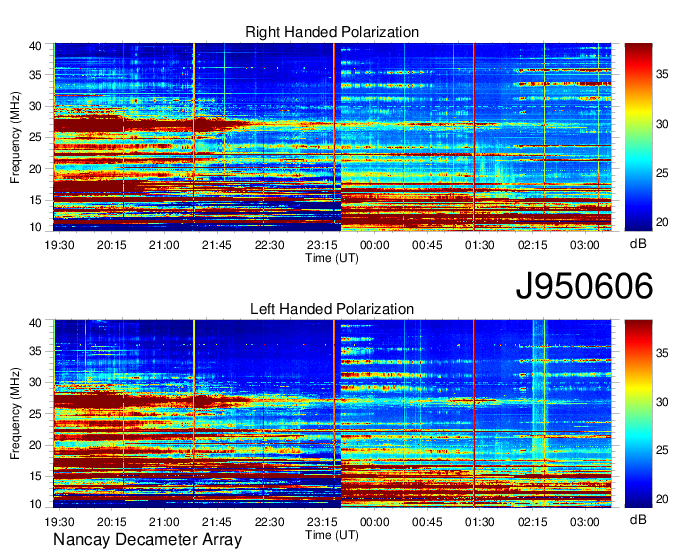
Task: Click the 00:00 time tick under Left Handed plot
Action: pos(374,522)
